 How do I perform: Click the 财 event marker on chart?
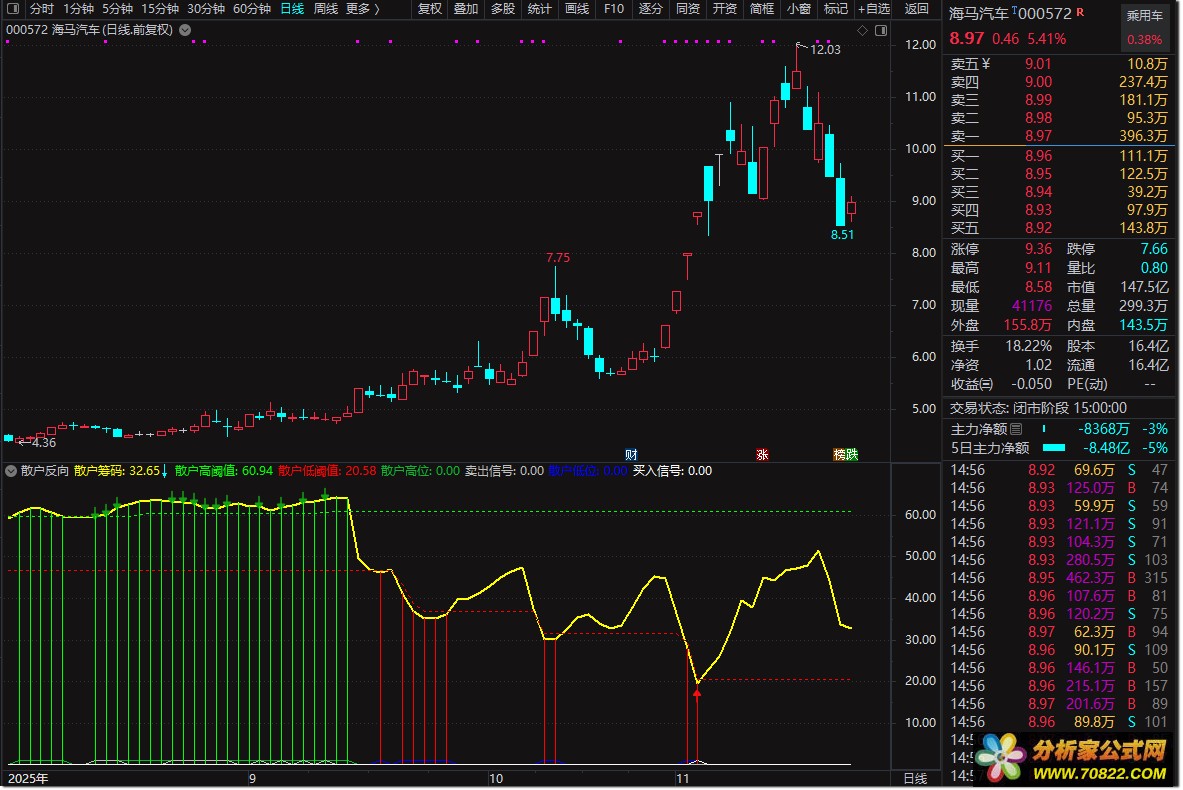(631, 454)
